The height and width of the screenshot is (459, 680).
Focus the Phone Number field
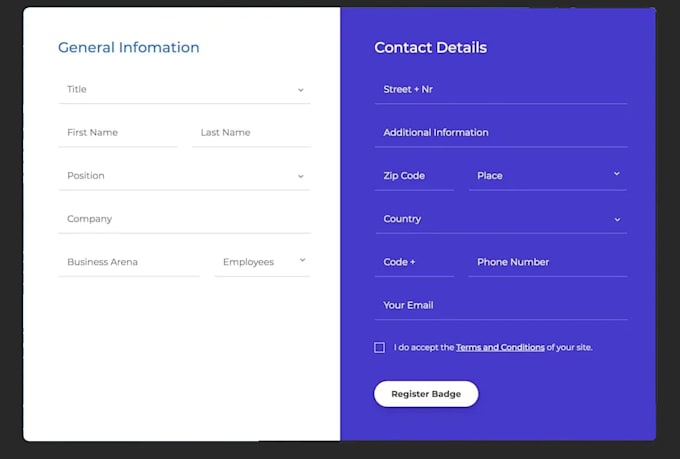(x=548, y=262)
